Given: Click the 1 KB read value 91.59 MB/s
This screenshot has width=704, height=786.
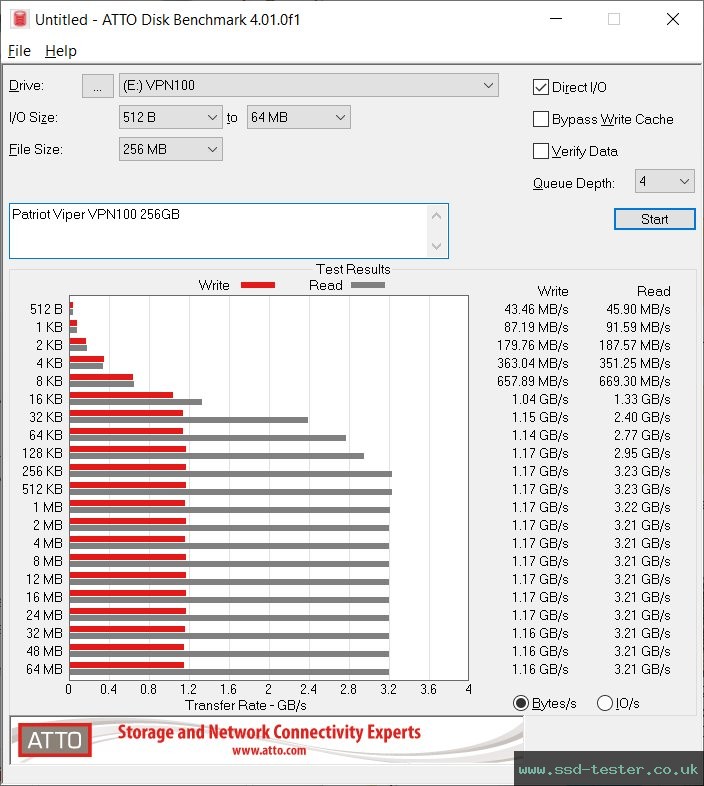Looking at the screenshot, I should coord(638,327).
